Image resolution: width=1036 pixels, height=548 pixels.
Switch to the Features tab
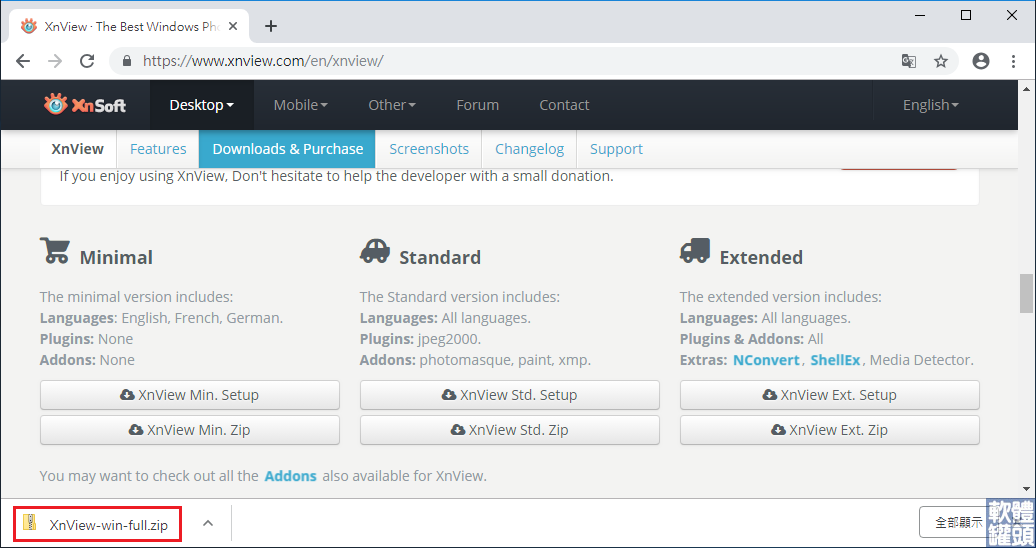[158, 149]
